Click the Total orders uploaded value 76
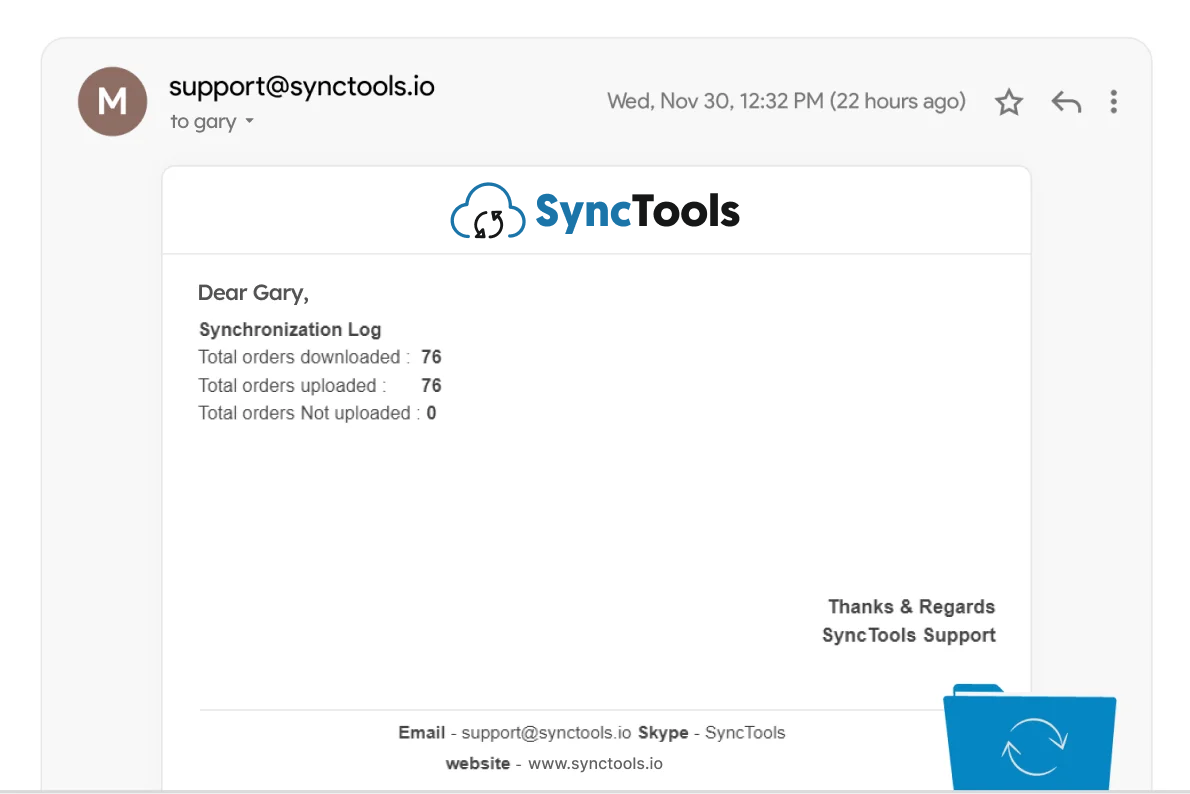 click(431, 385)
